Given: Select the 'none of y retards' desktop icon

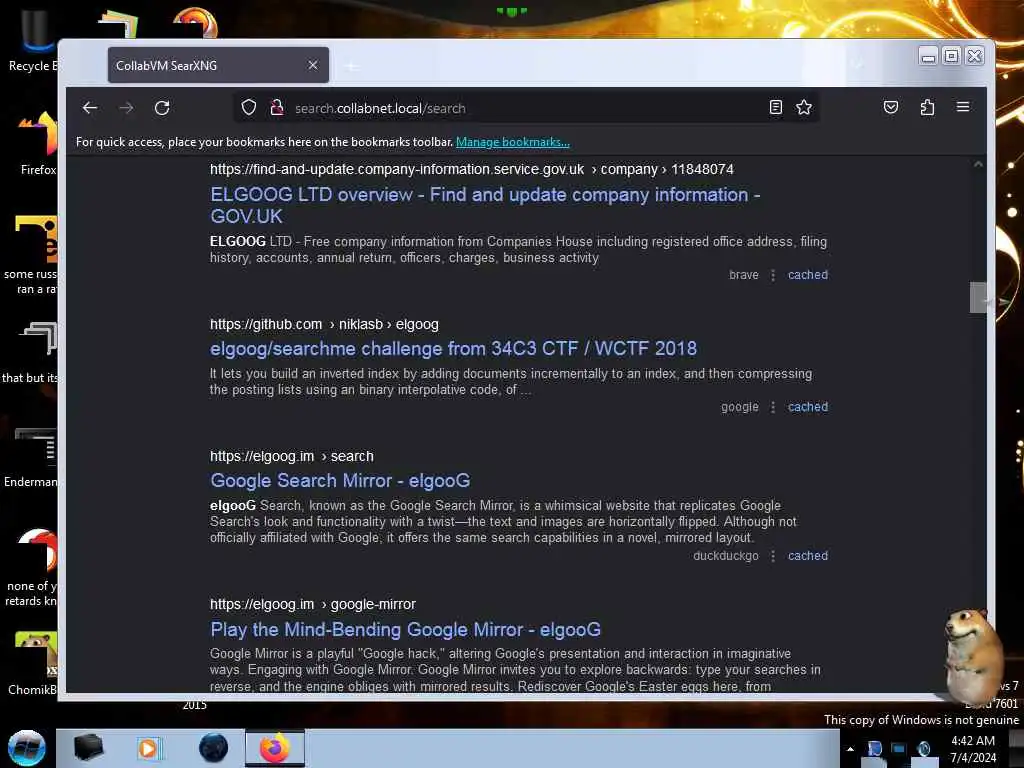Looking at the screenshot, I should [31, 568].
